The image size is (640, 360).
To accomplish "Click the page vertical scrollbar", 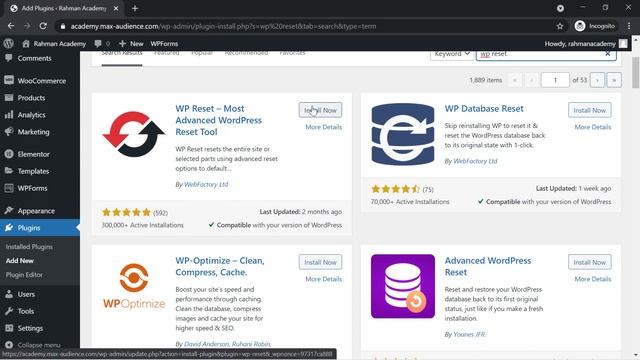I will point(636,73).
